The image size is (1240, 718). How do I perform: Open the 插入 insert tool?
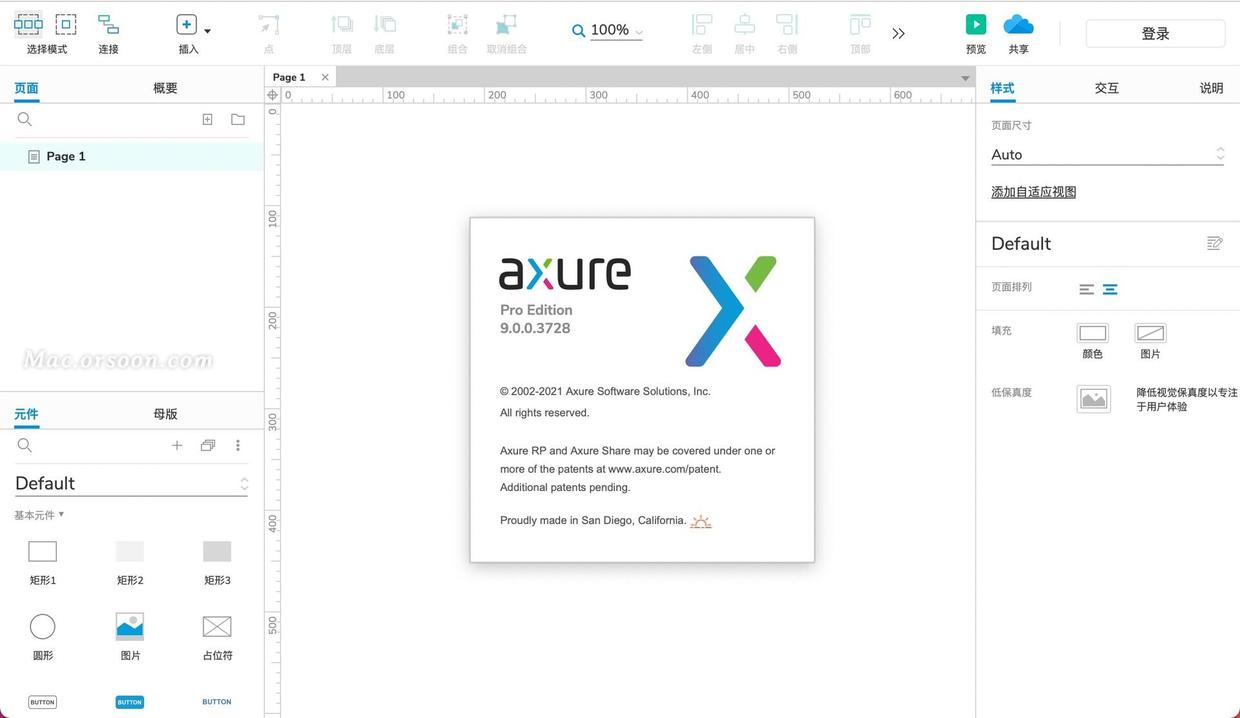[x=186, y=25]
